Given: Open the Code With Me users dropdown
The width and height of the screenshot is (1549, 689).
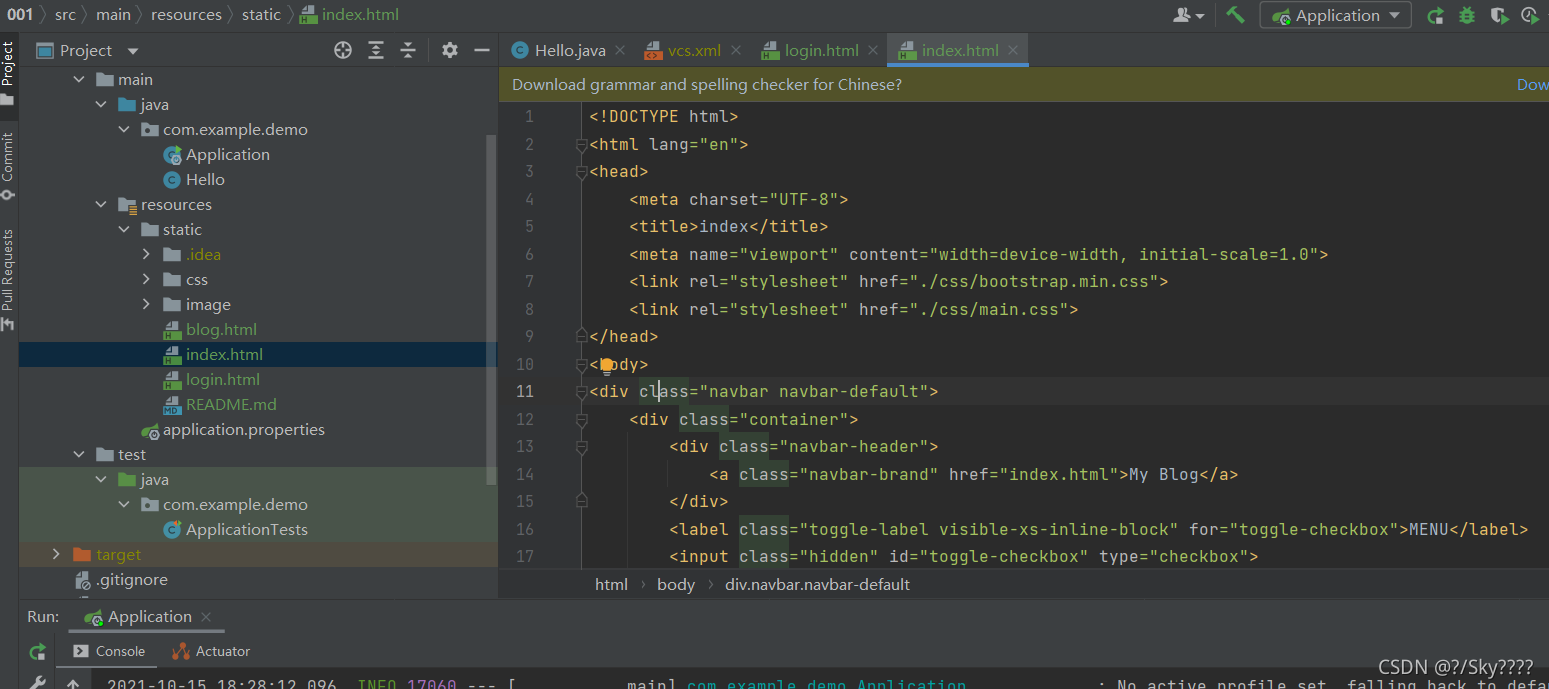Looking at the screenshot, I should pos(1189,15).
